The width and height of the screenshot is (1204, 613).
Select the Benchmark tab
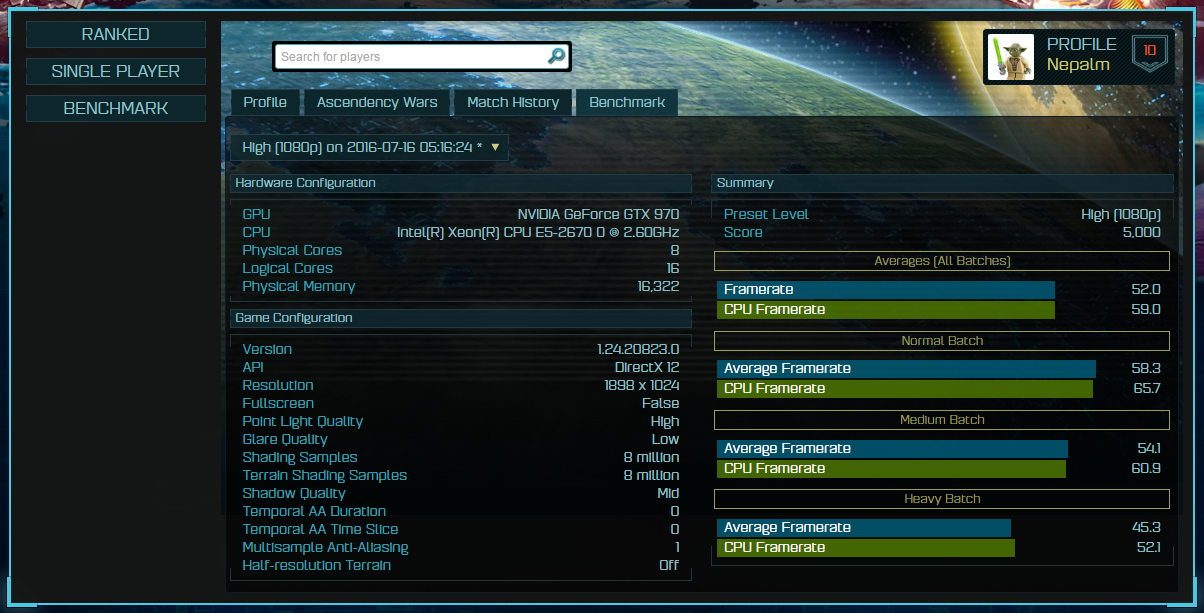click(x=627, y=102)
